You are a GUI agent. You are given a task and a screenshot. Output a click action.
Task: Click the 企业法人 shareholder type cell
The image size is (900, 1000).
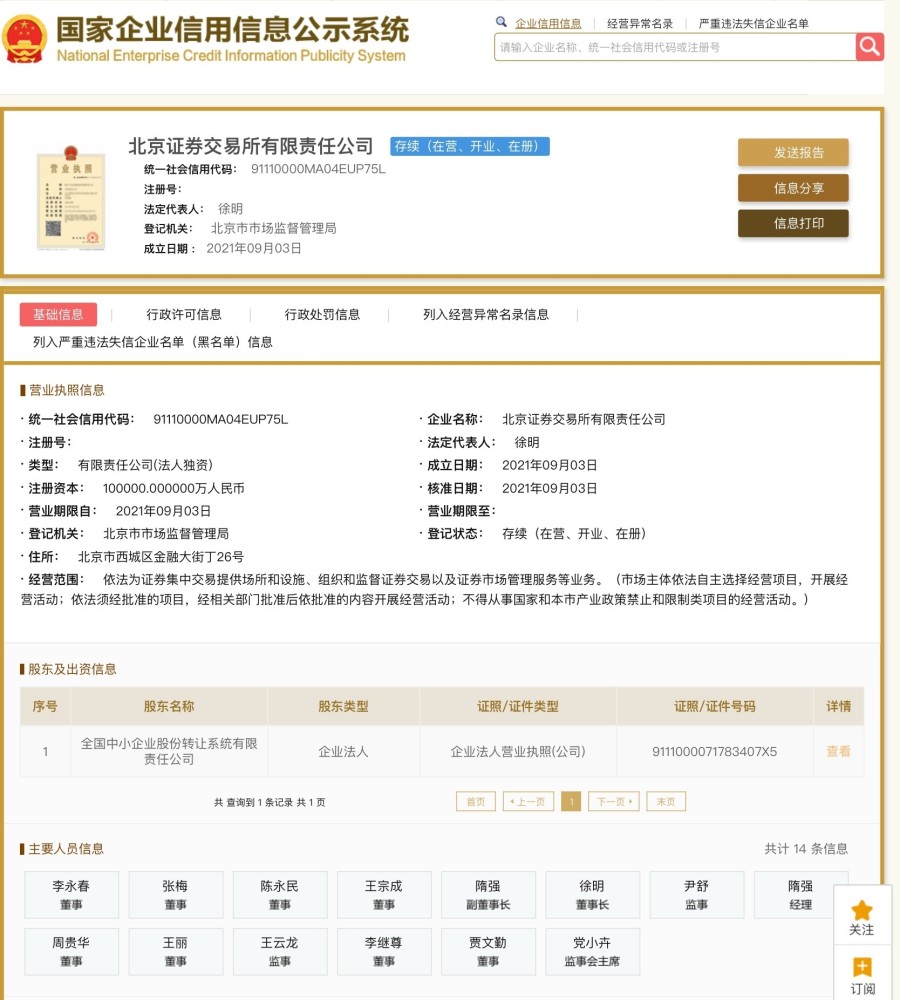click(x=343, y=751)
